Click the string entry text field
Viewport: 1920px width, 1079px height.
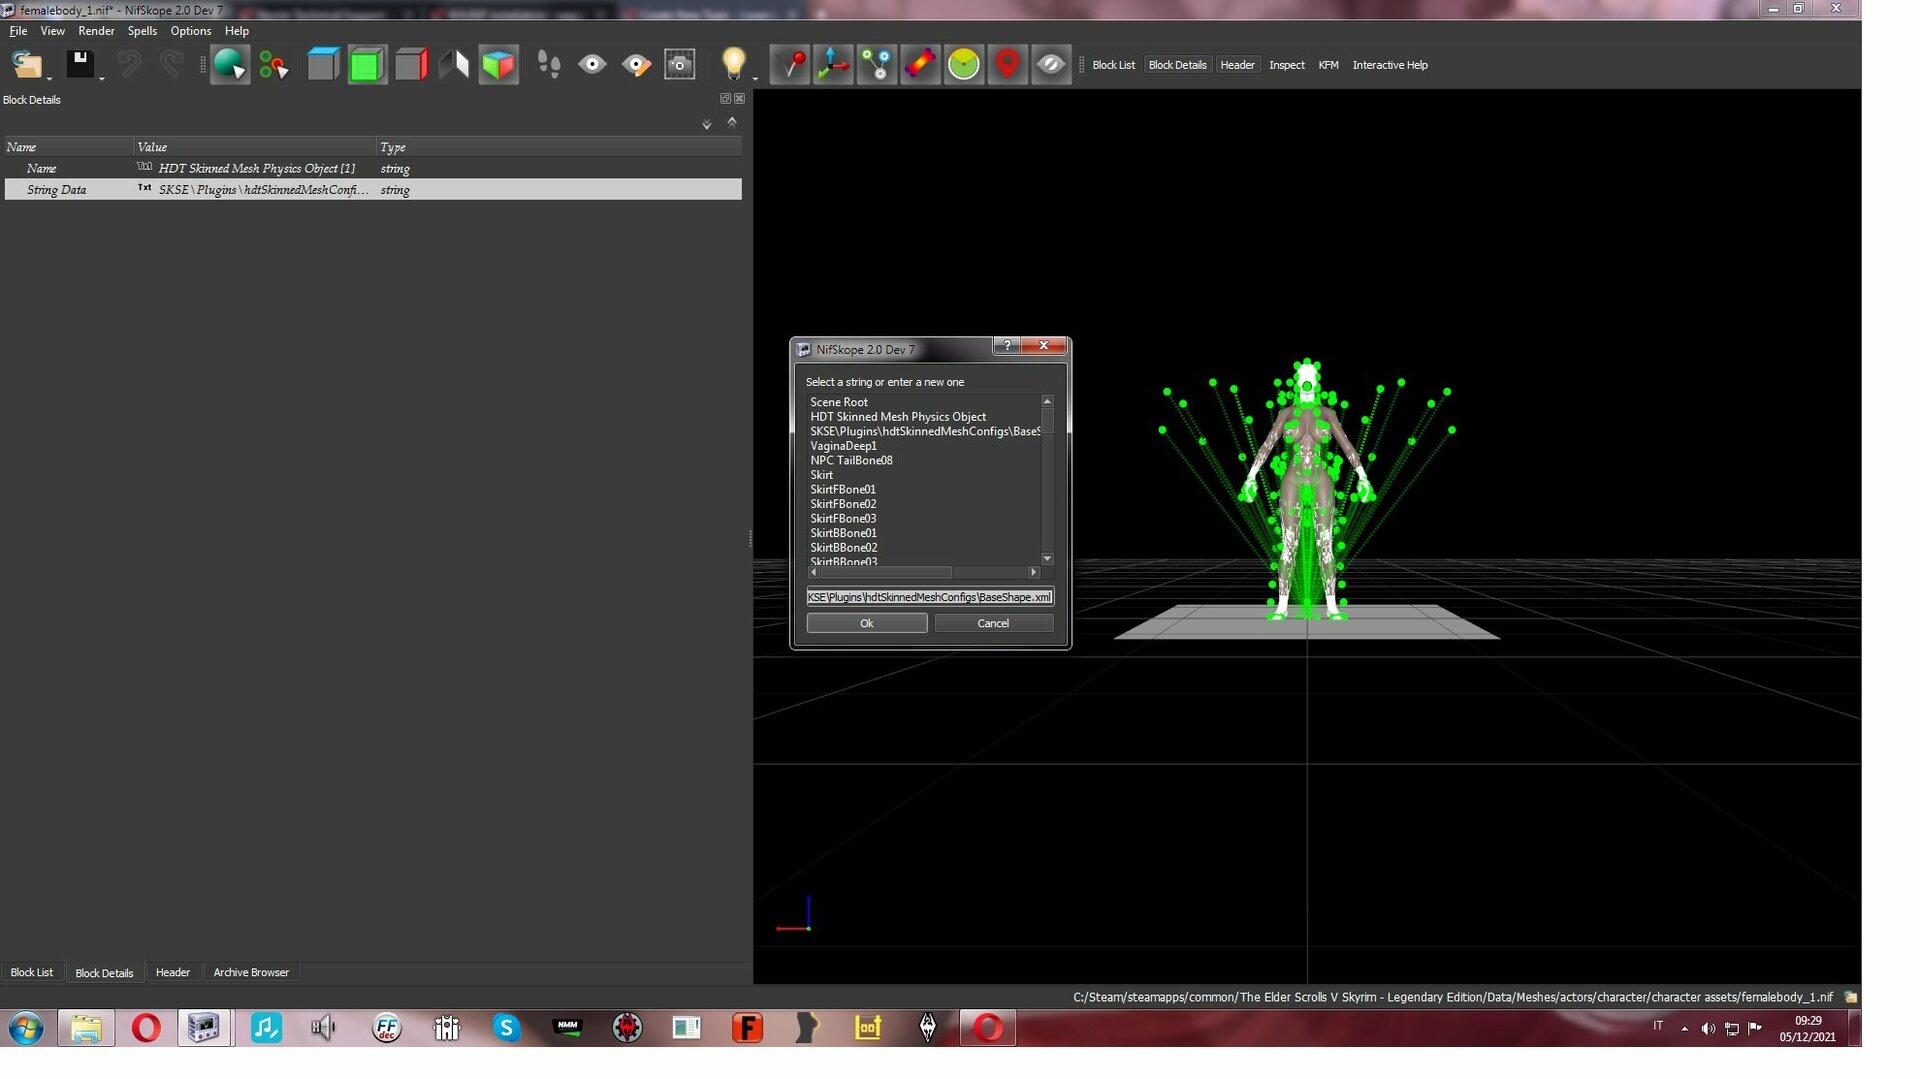pyautogui.click(x=930, y=597)
